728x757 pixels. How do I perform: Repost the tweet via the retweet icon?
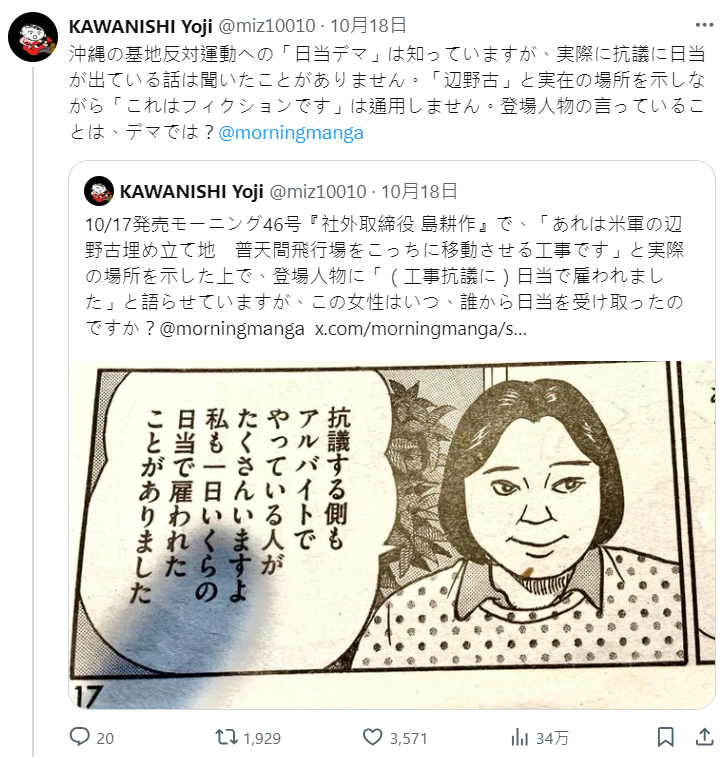point(226,737)
